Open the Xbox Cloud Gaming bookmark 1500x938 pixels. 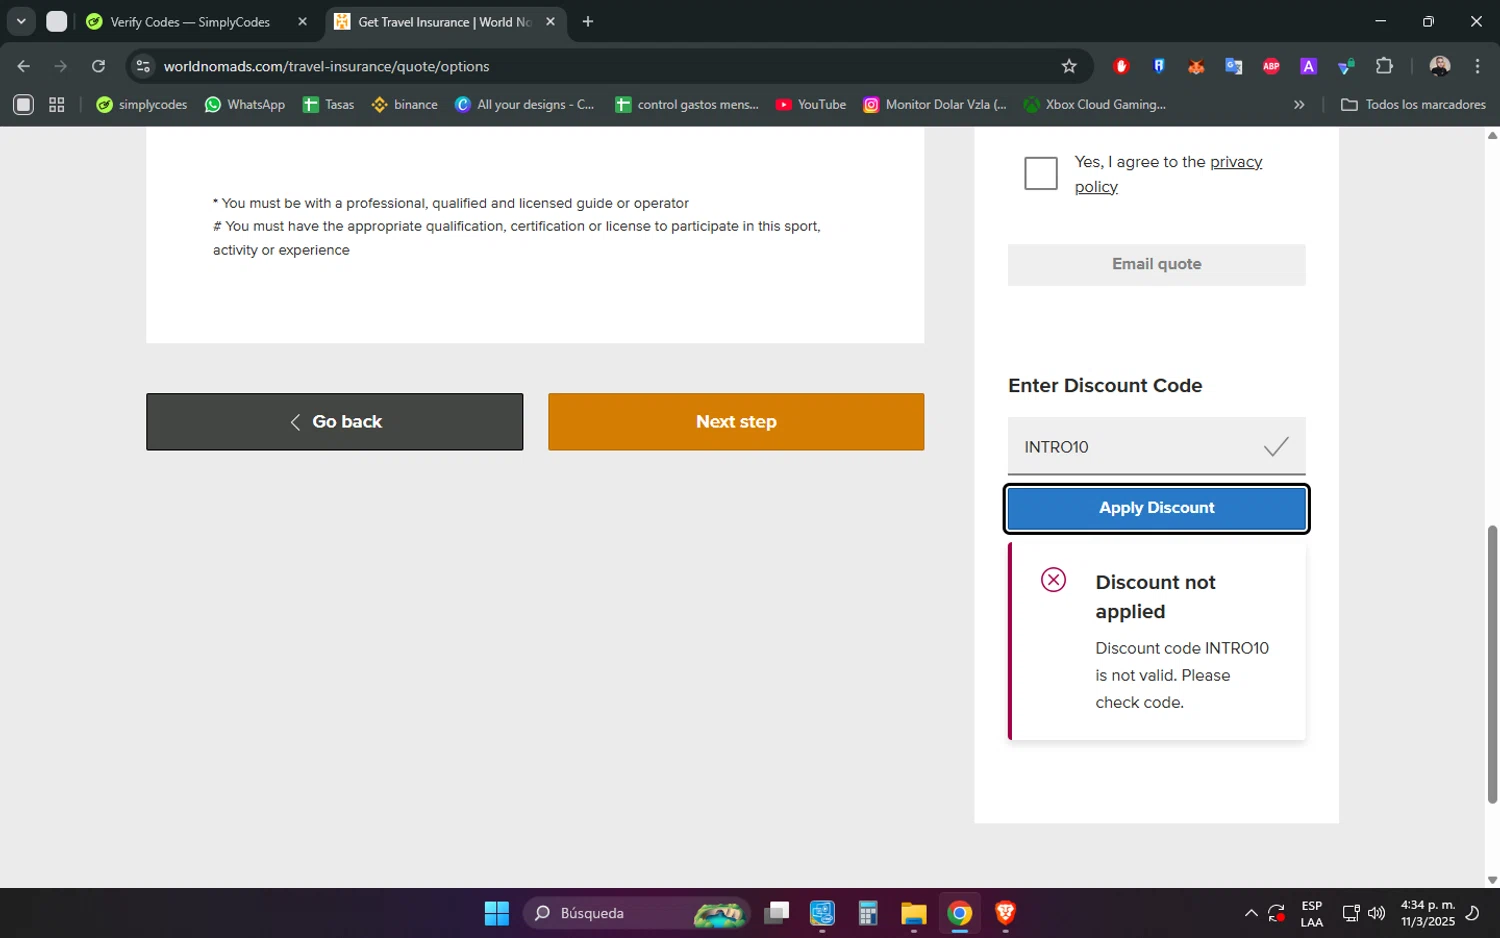[1095, 104]
